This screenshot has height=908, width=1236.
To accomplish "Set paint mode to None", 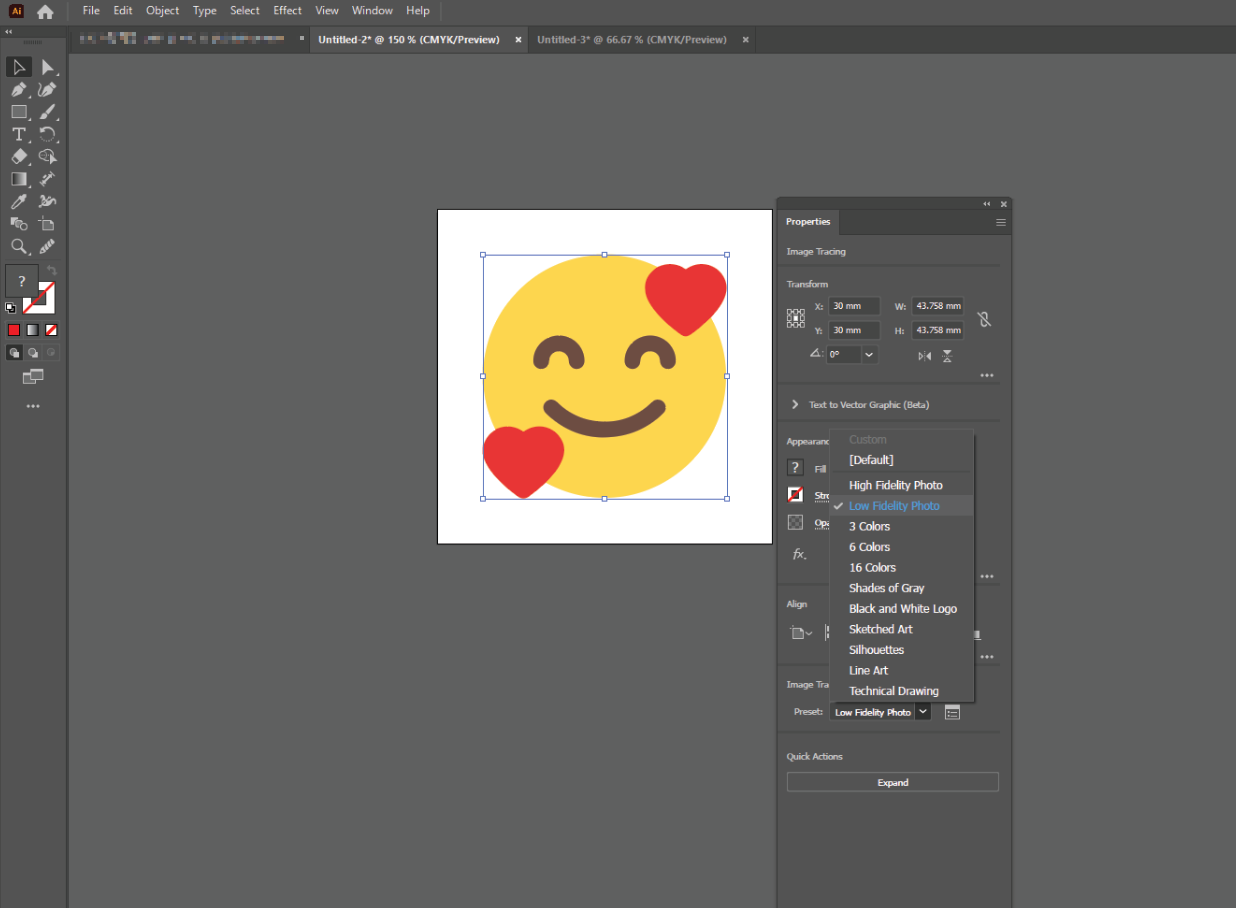I will point(51,330).
